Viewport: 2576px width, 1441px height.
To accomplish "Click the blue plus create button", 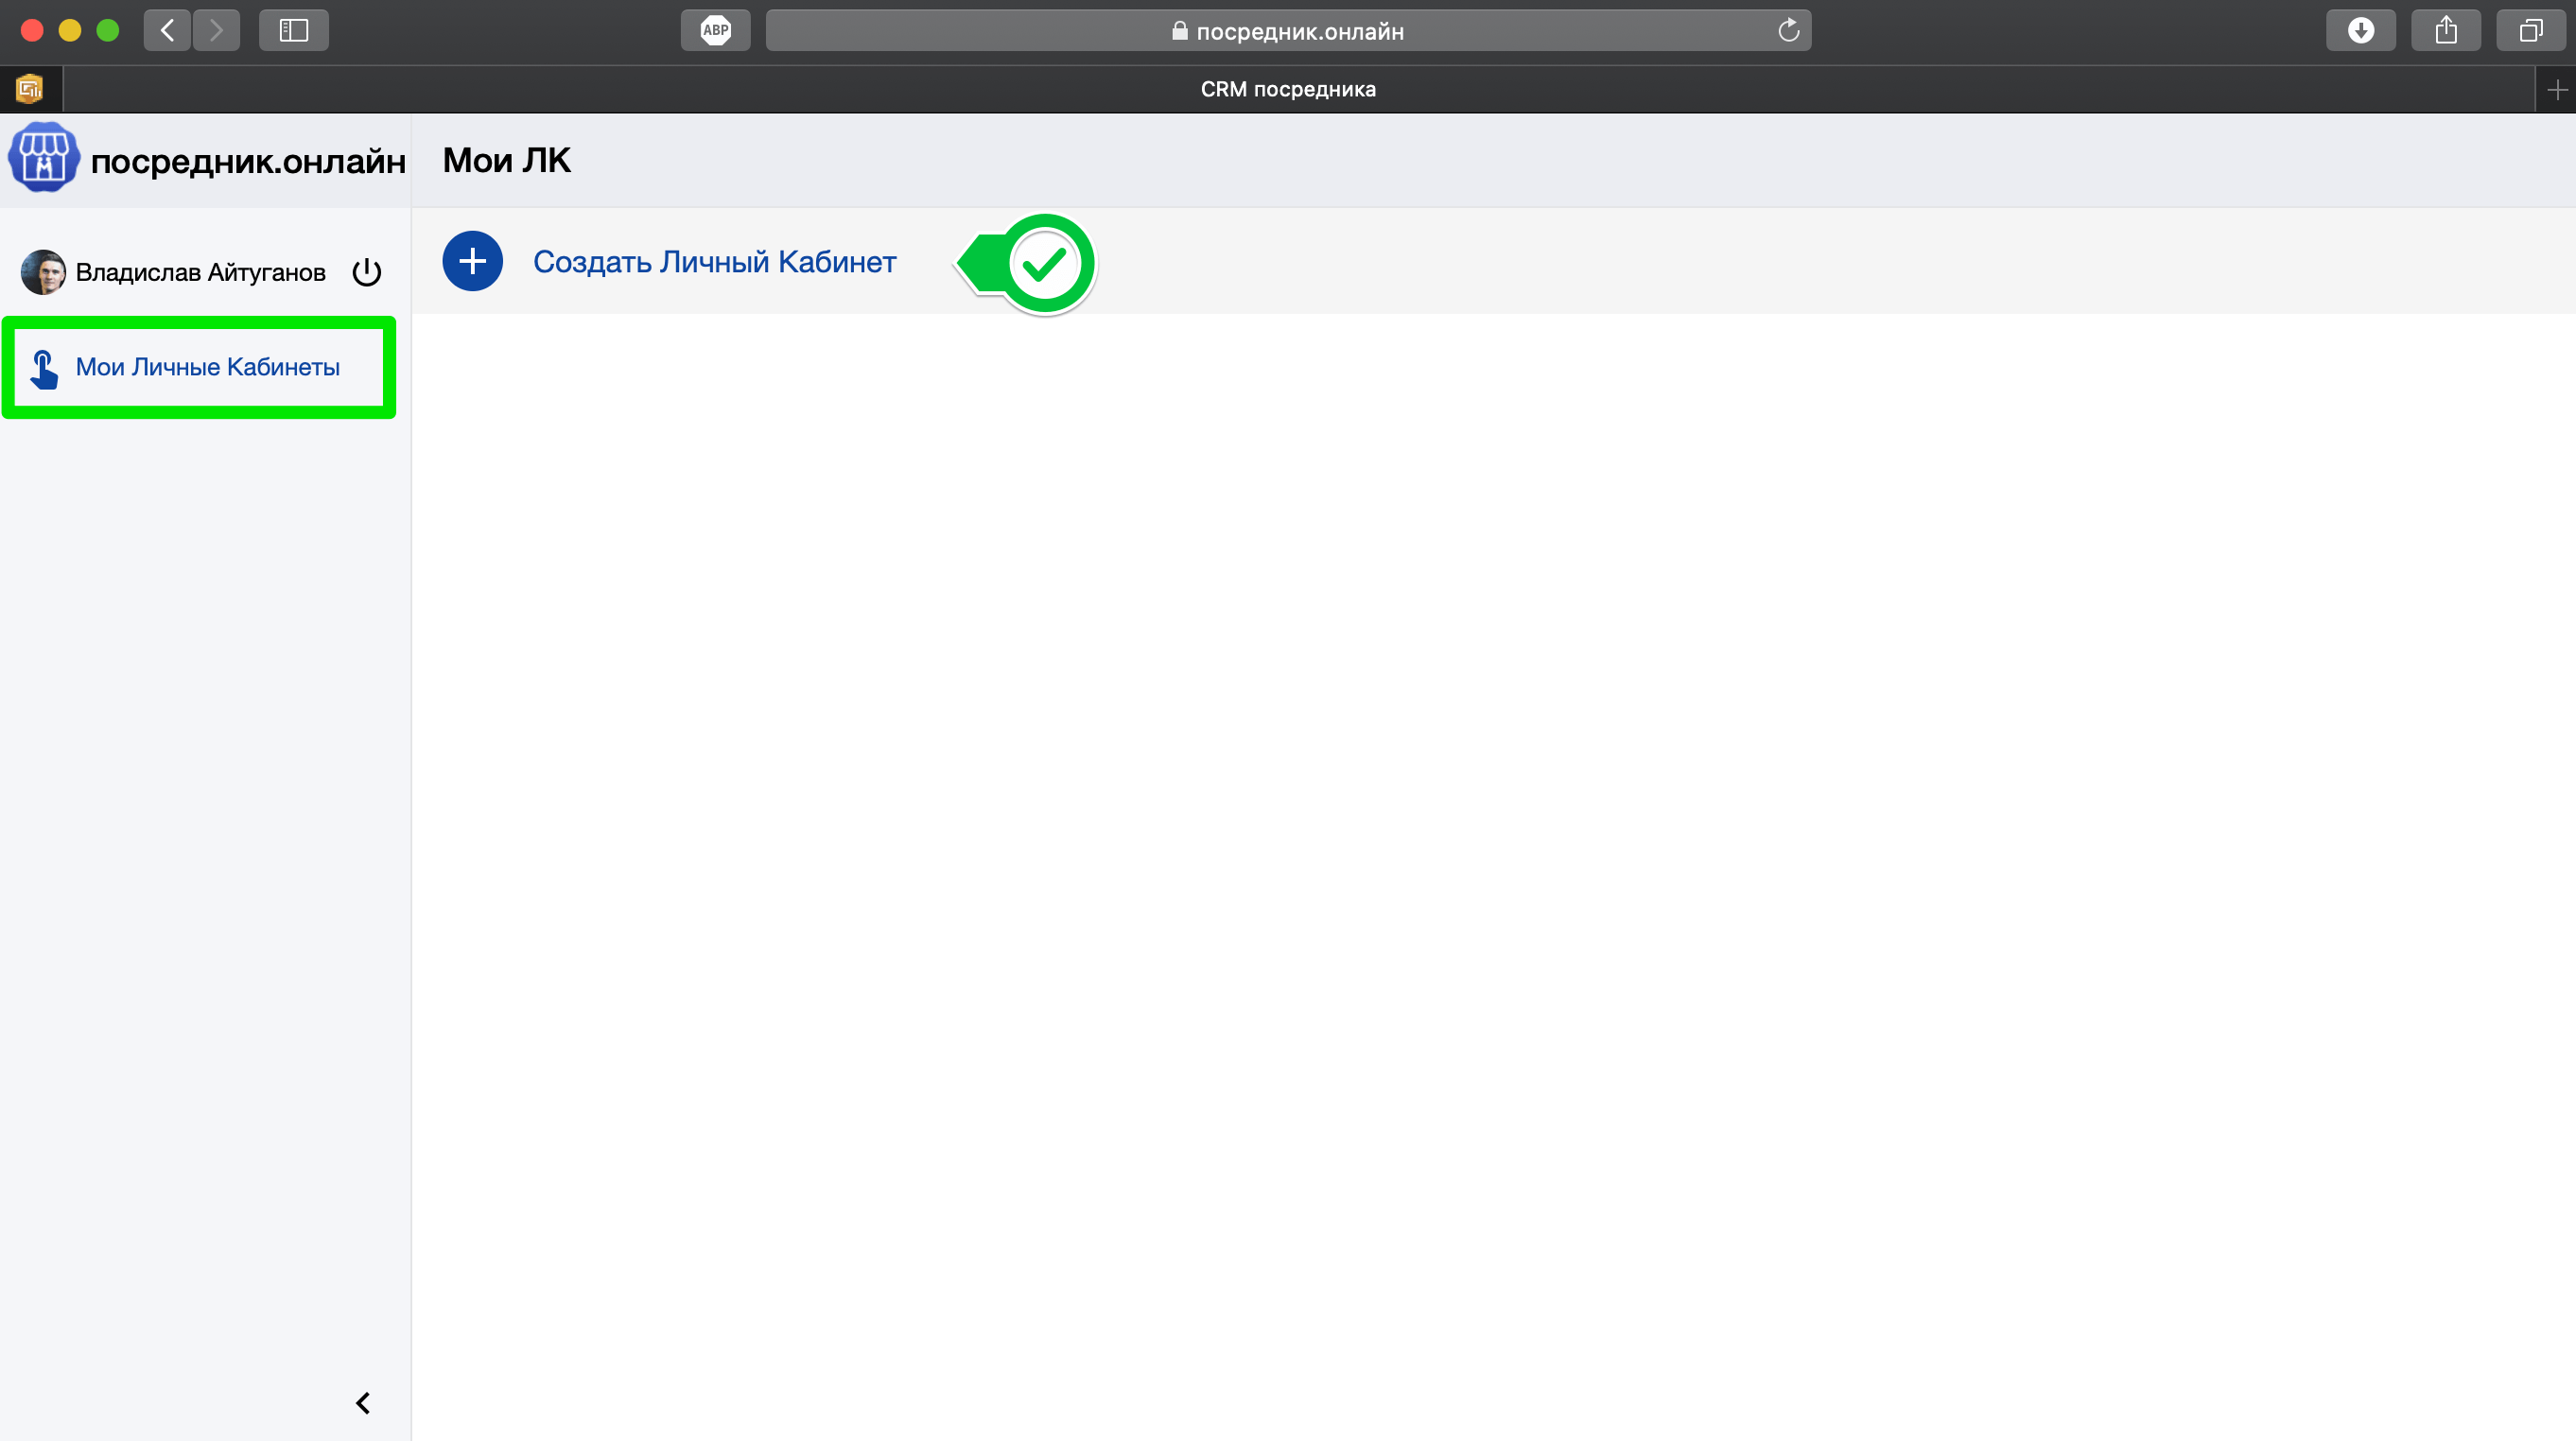I will 472,261.
